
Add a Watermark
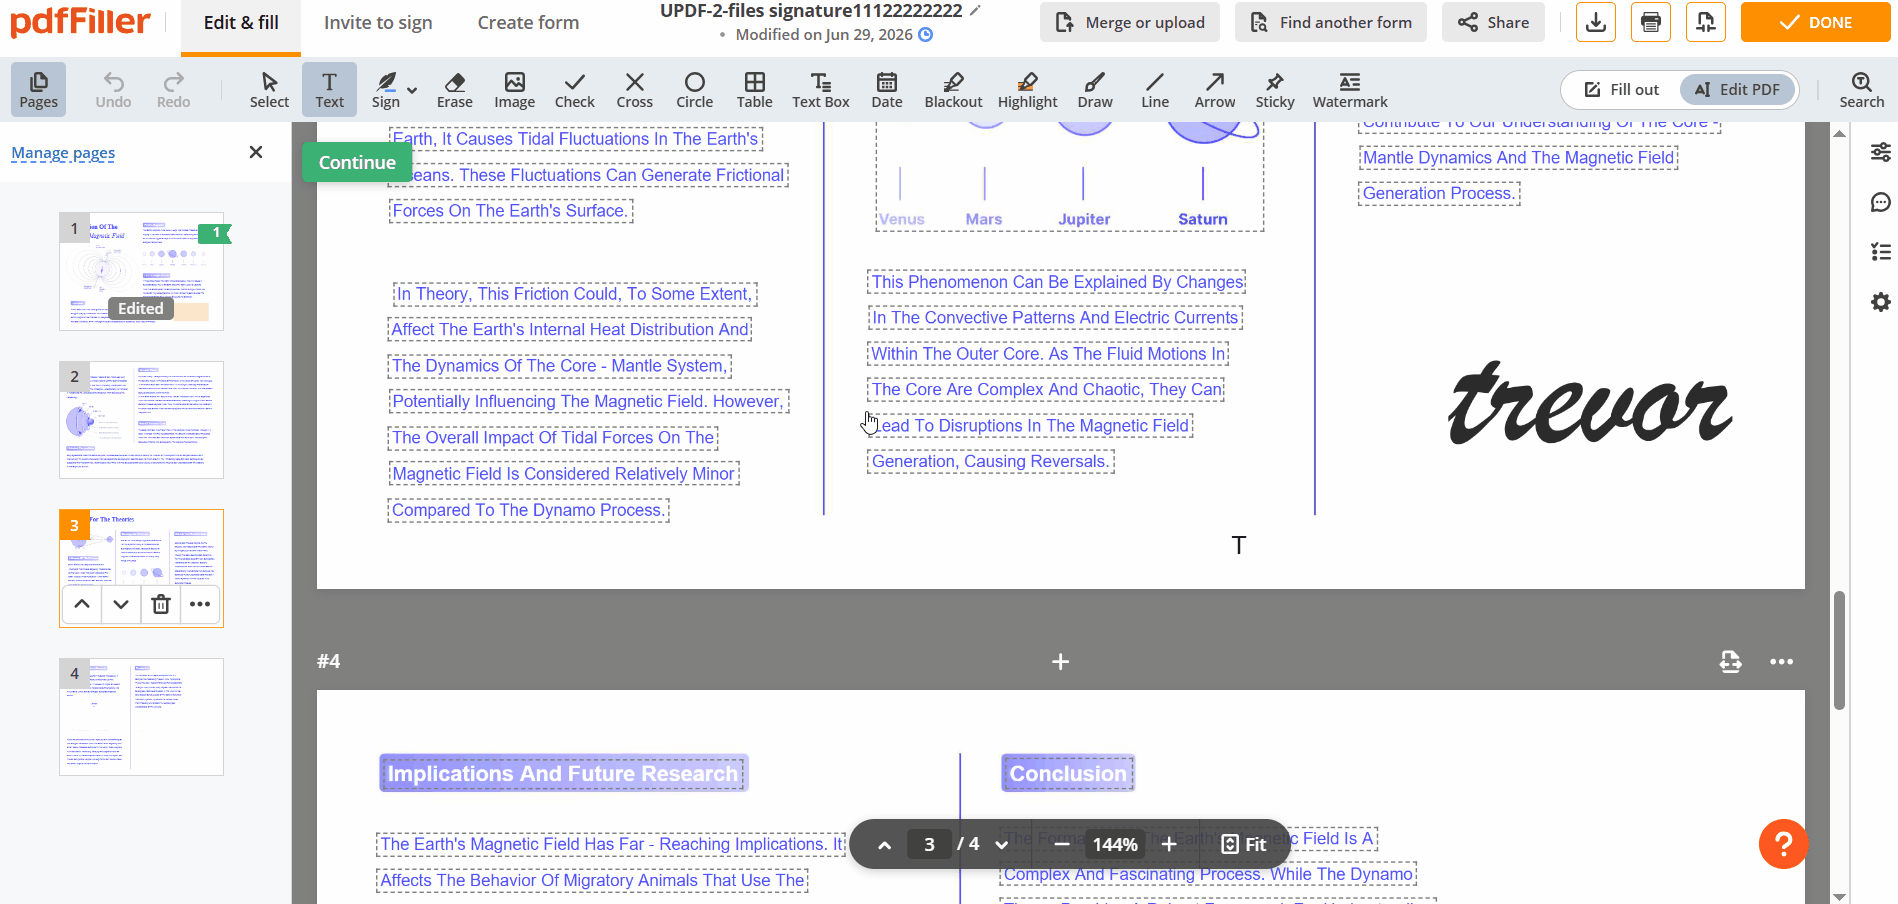[x=1350, y=89]
